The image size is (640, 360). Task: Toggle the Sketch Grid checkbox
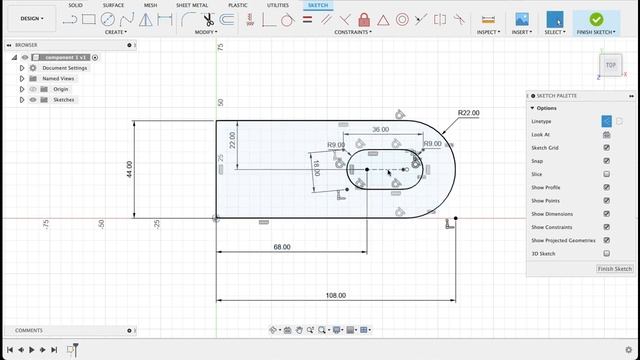click(x=607, y=147)
